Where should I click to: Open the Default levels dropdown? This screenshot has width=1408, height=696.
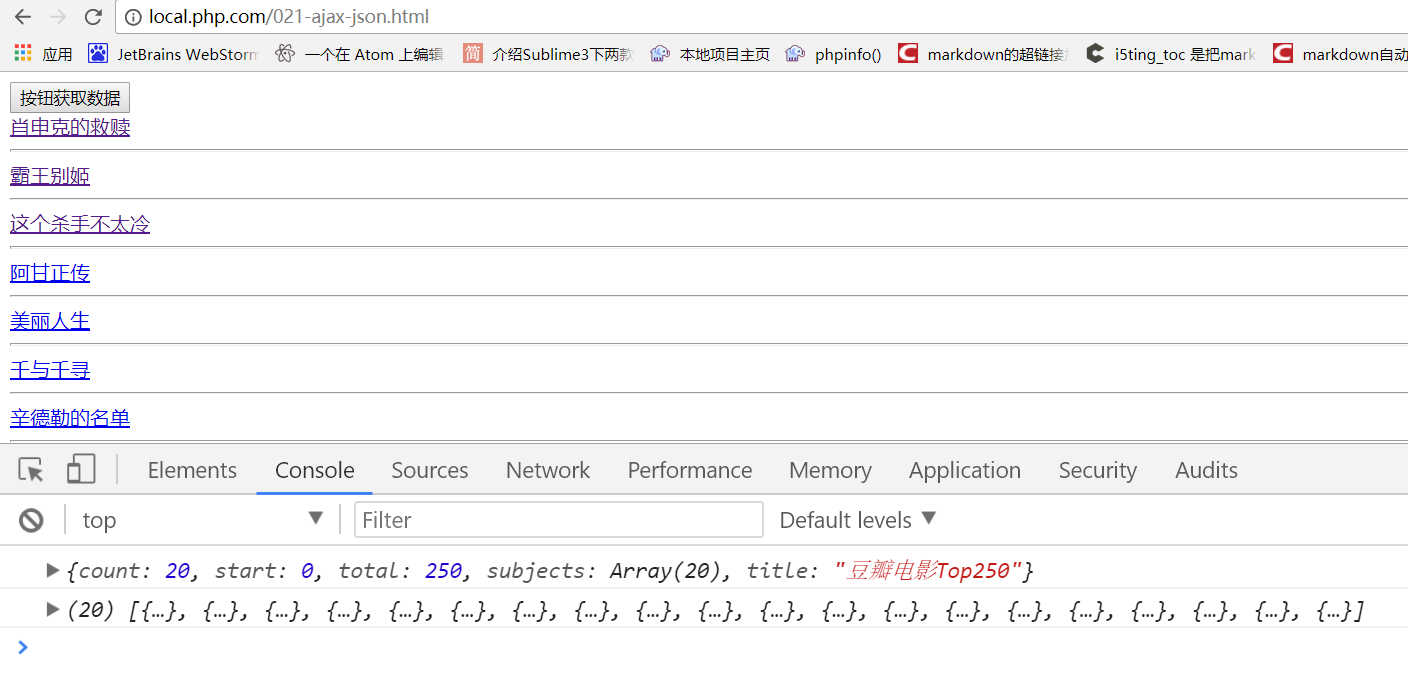(x=857, y=520)
